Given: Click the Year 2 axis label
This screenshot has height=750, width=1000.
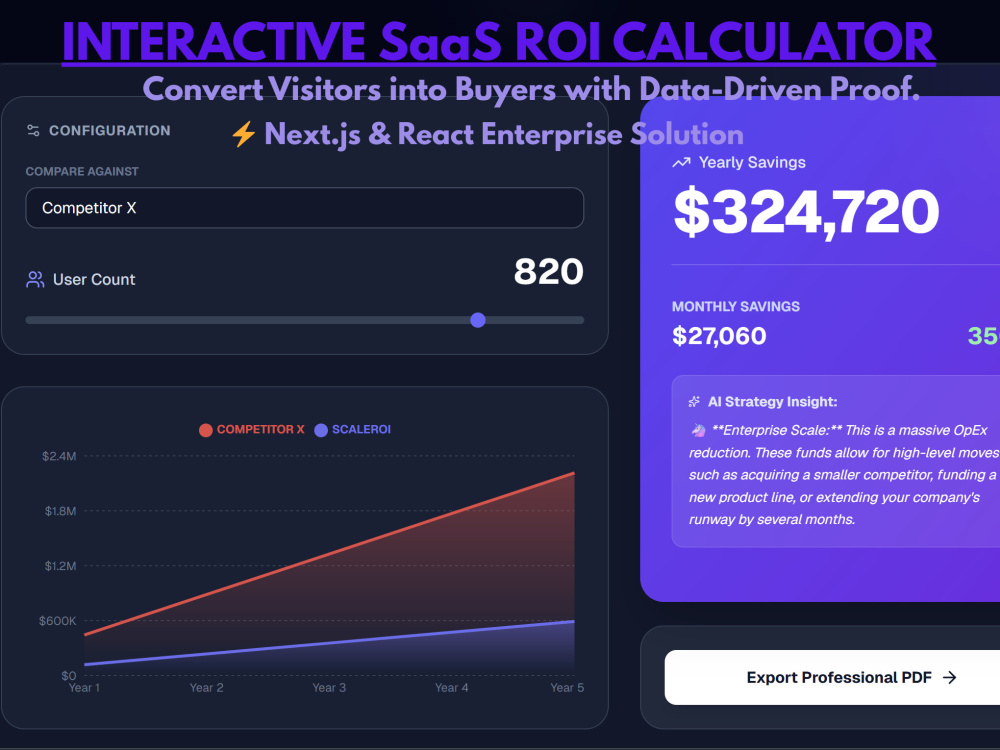Looking at the screenshot, I should pyautogui.click(x=207, y=688).
